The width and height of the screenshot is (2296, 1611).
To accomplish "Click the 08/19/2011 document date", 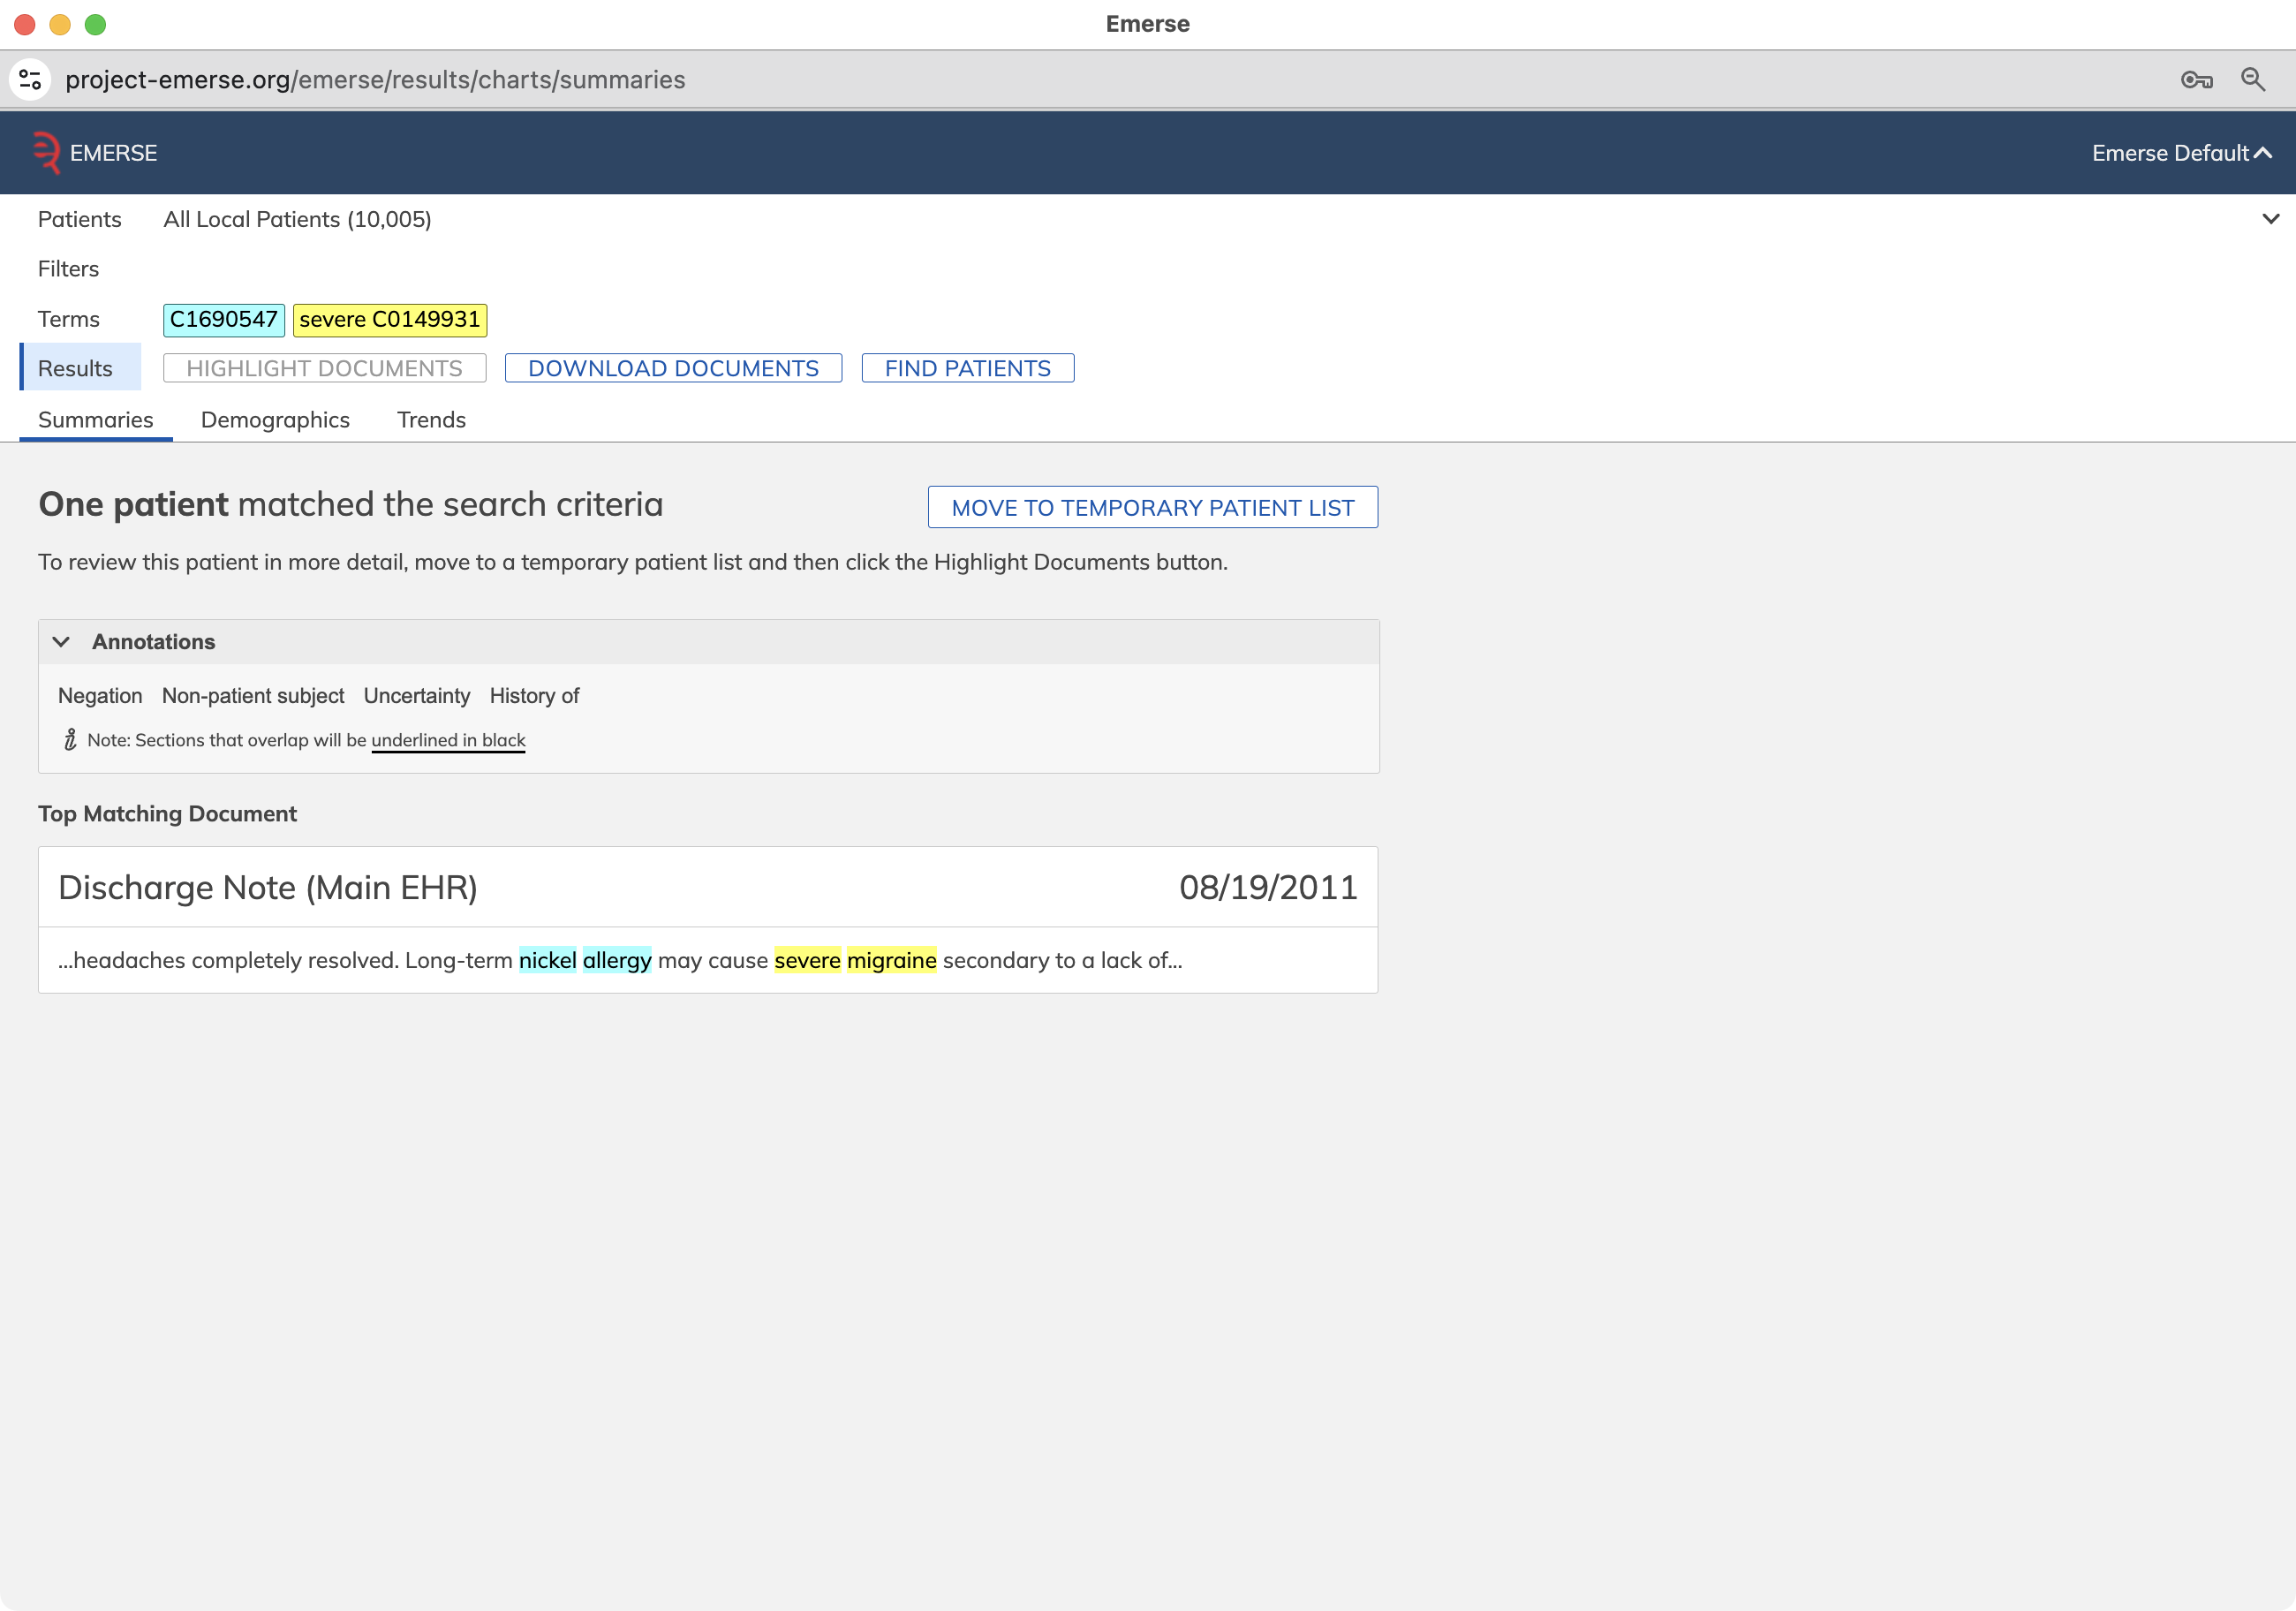I will 1268,888.
